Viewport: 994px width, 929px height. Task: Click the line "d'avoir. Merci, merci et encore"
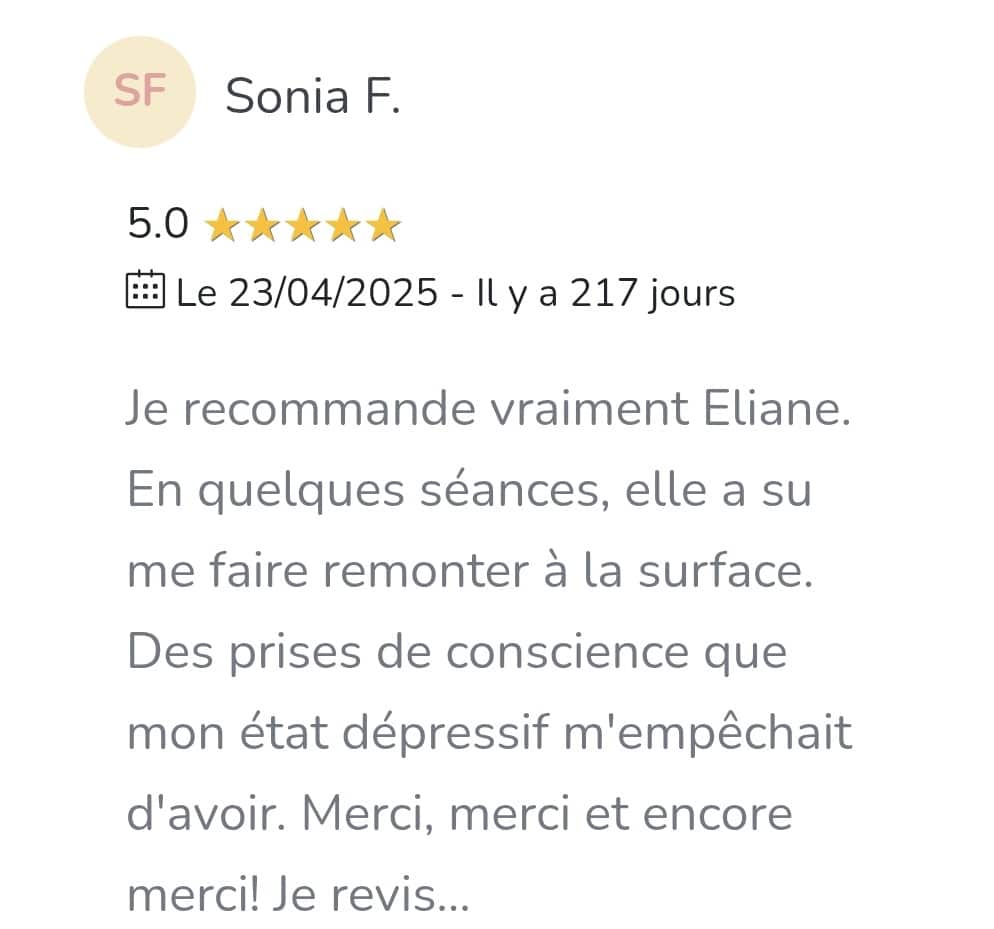pyautogui.click(x=459, y=815)
